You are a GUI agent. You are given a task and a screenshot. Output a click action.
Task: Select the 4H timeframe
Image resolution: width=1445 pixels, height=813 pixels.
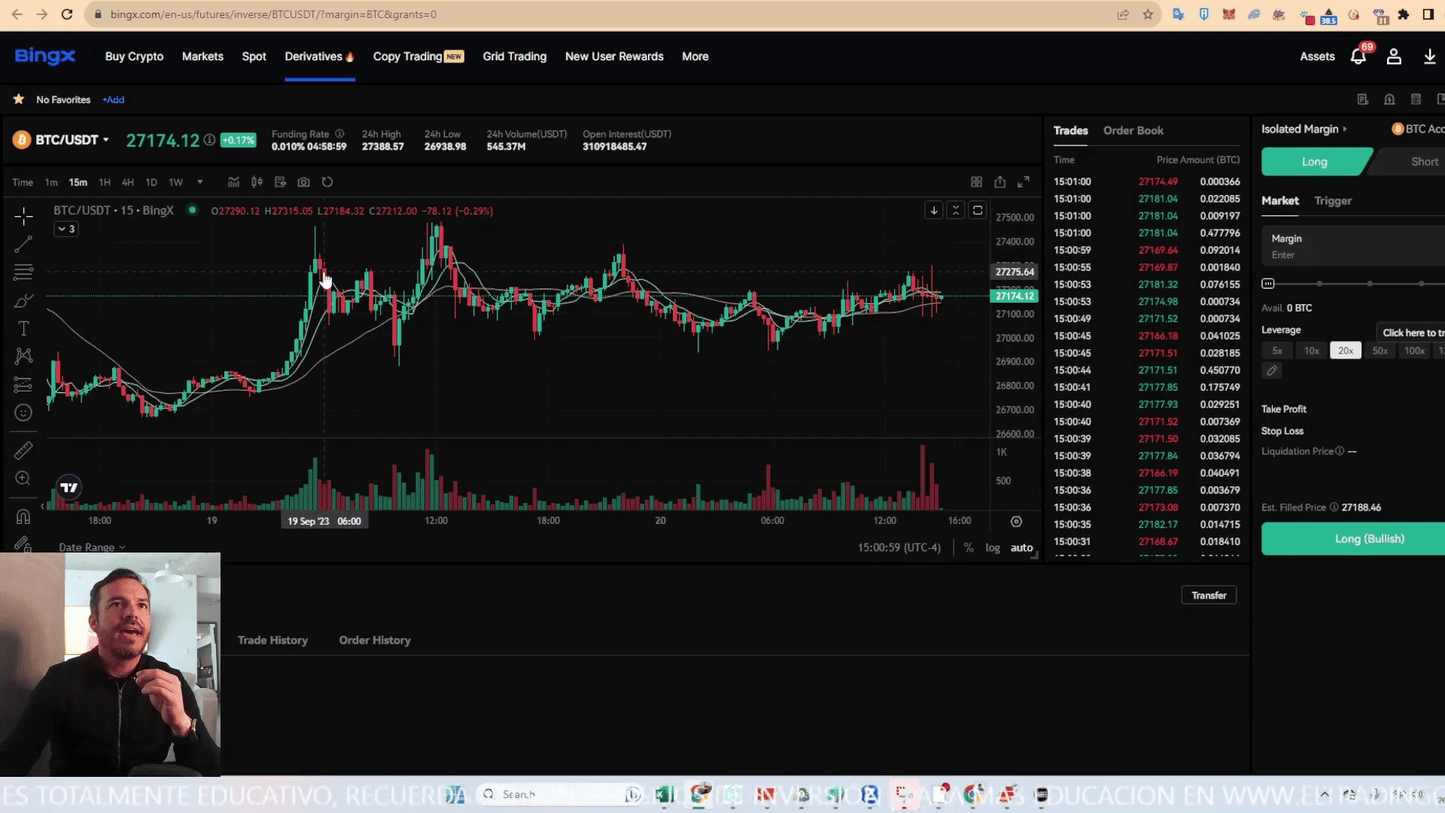pyautogui.click(x=127, y=182)
